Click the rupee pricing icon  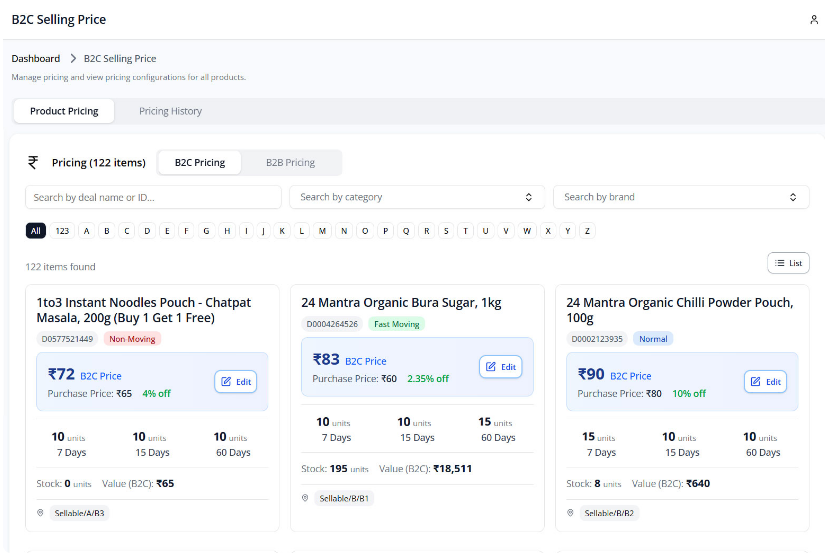(x=33, y=162)
